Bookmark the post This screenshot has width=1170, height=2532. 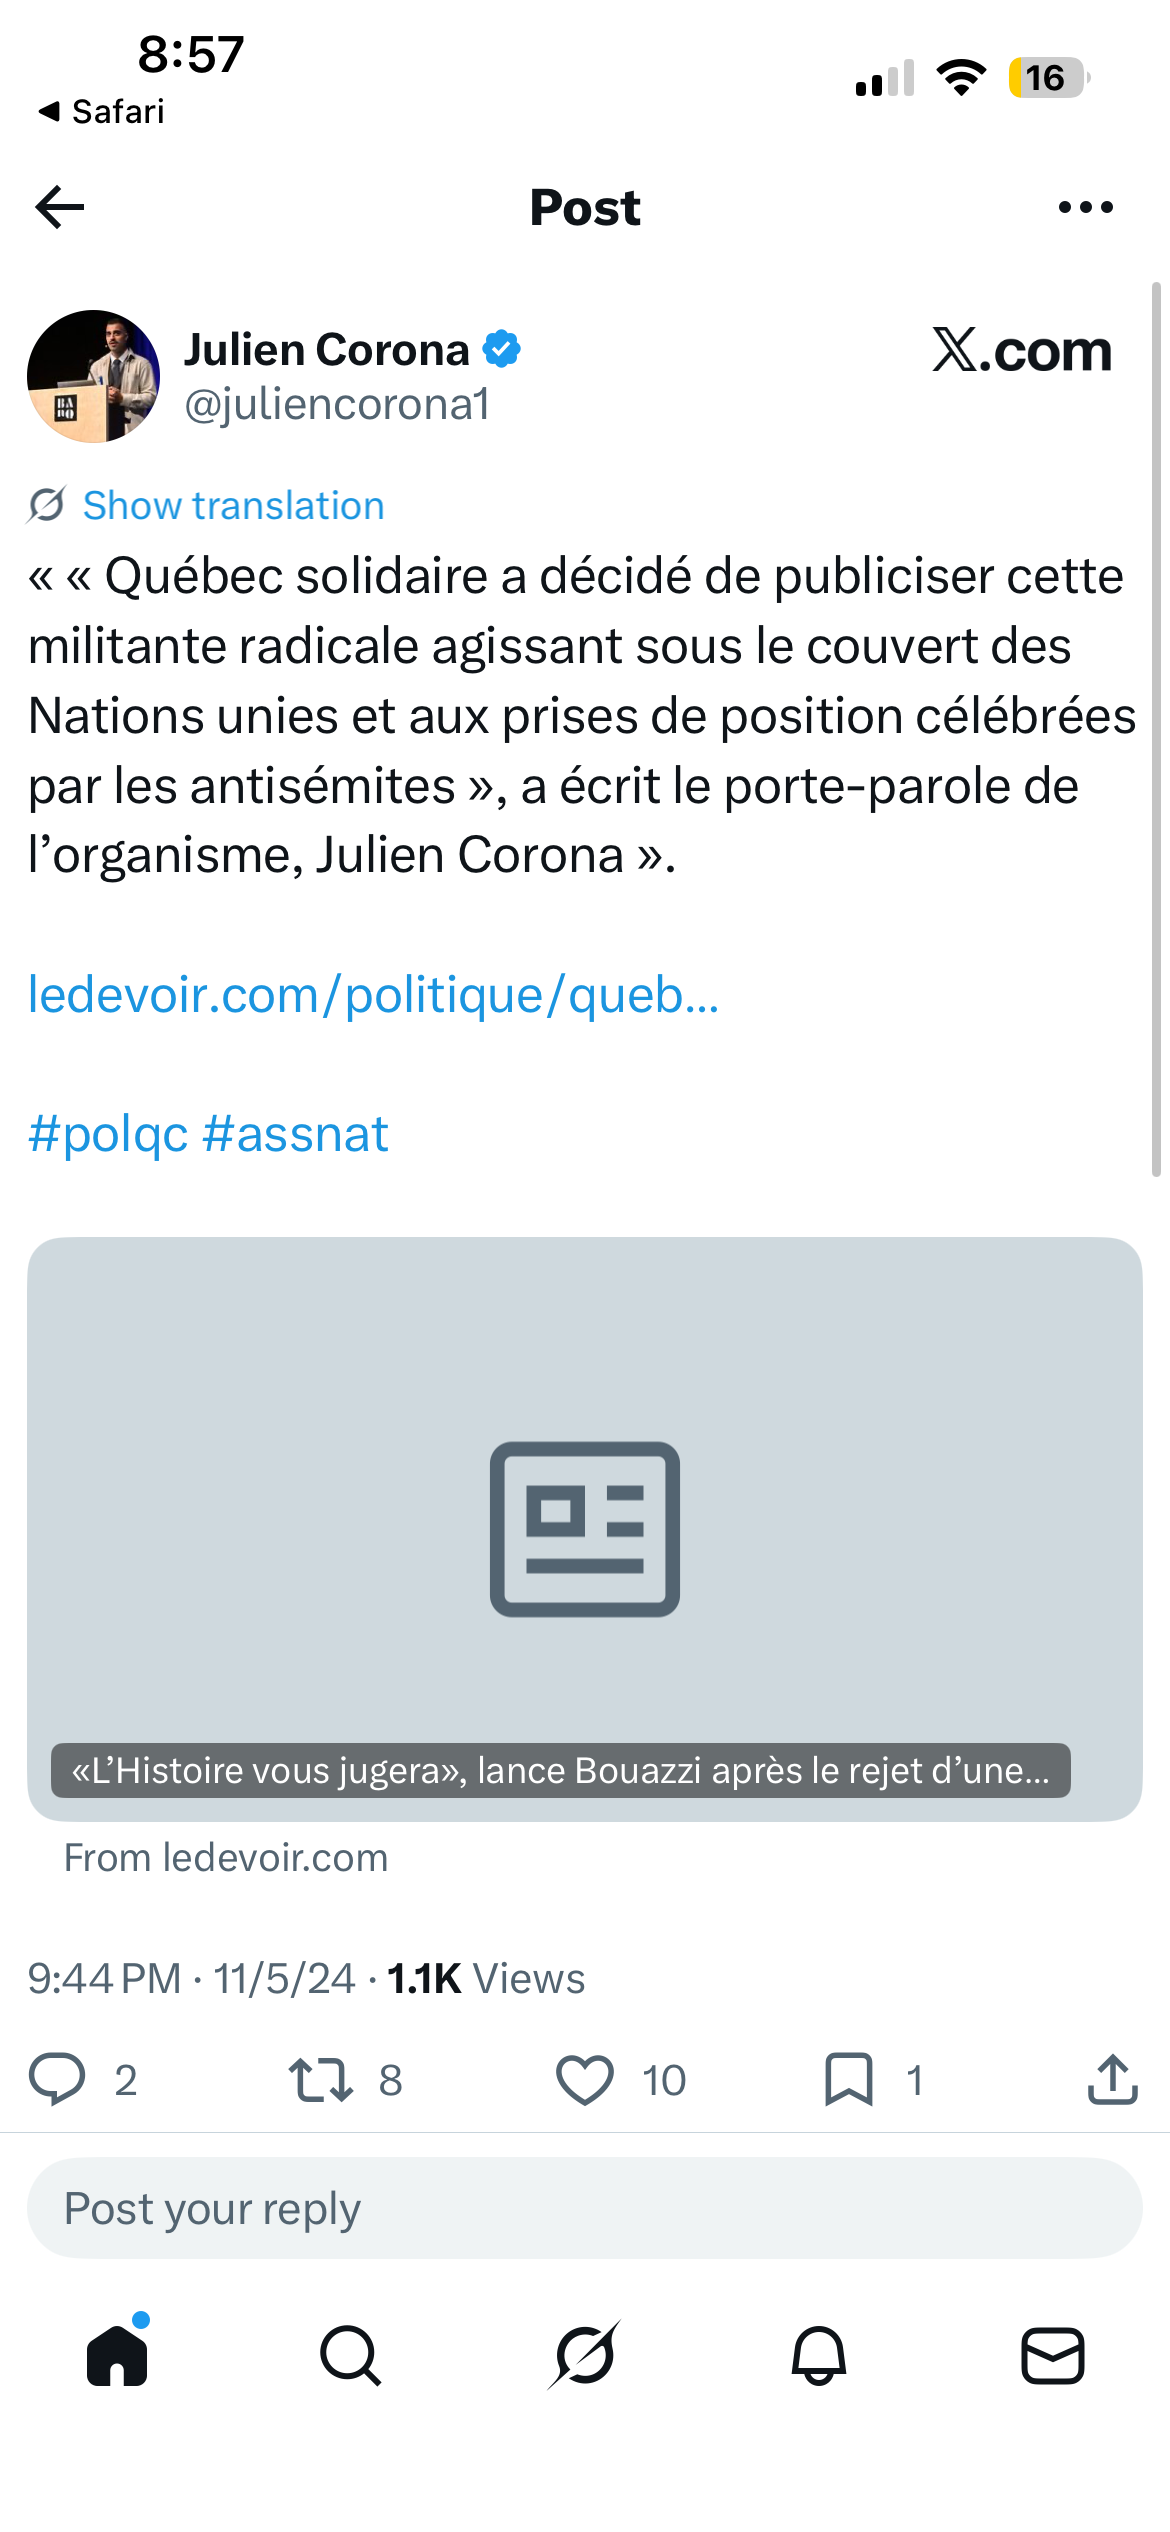coord(849,2080)
